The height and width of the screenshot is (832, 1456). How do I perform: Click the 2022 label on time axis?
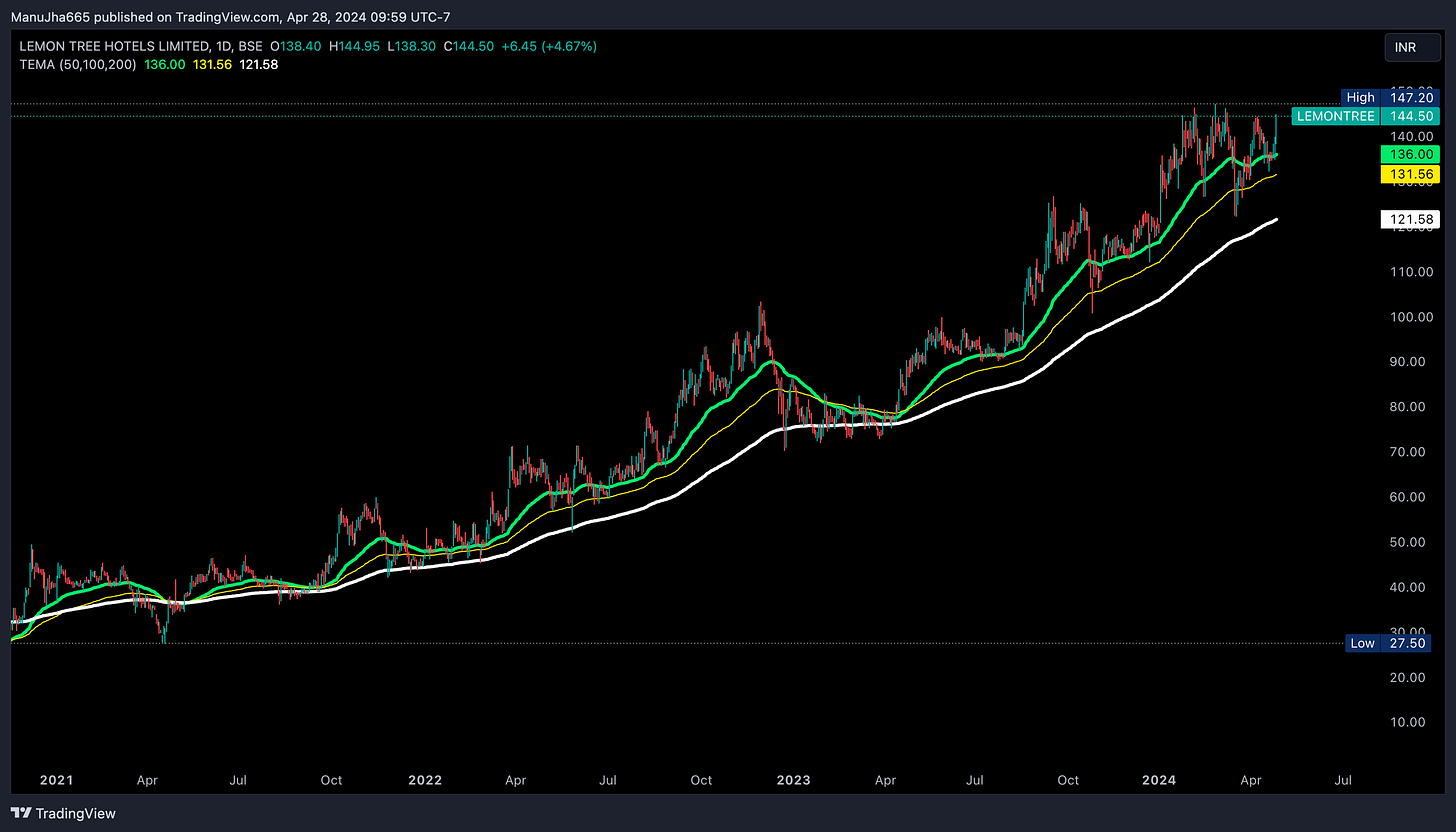click(426, 779)
